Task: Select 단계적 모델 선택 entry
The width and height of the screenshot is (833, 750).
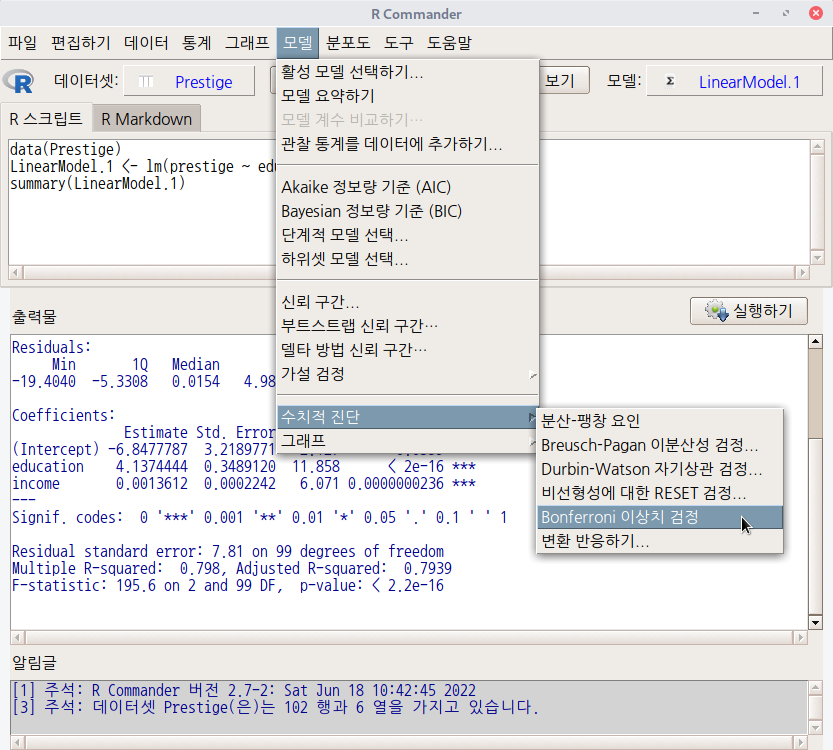Action: point(407,235)
